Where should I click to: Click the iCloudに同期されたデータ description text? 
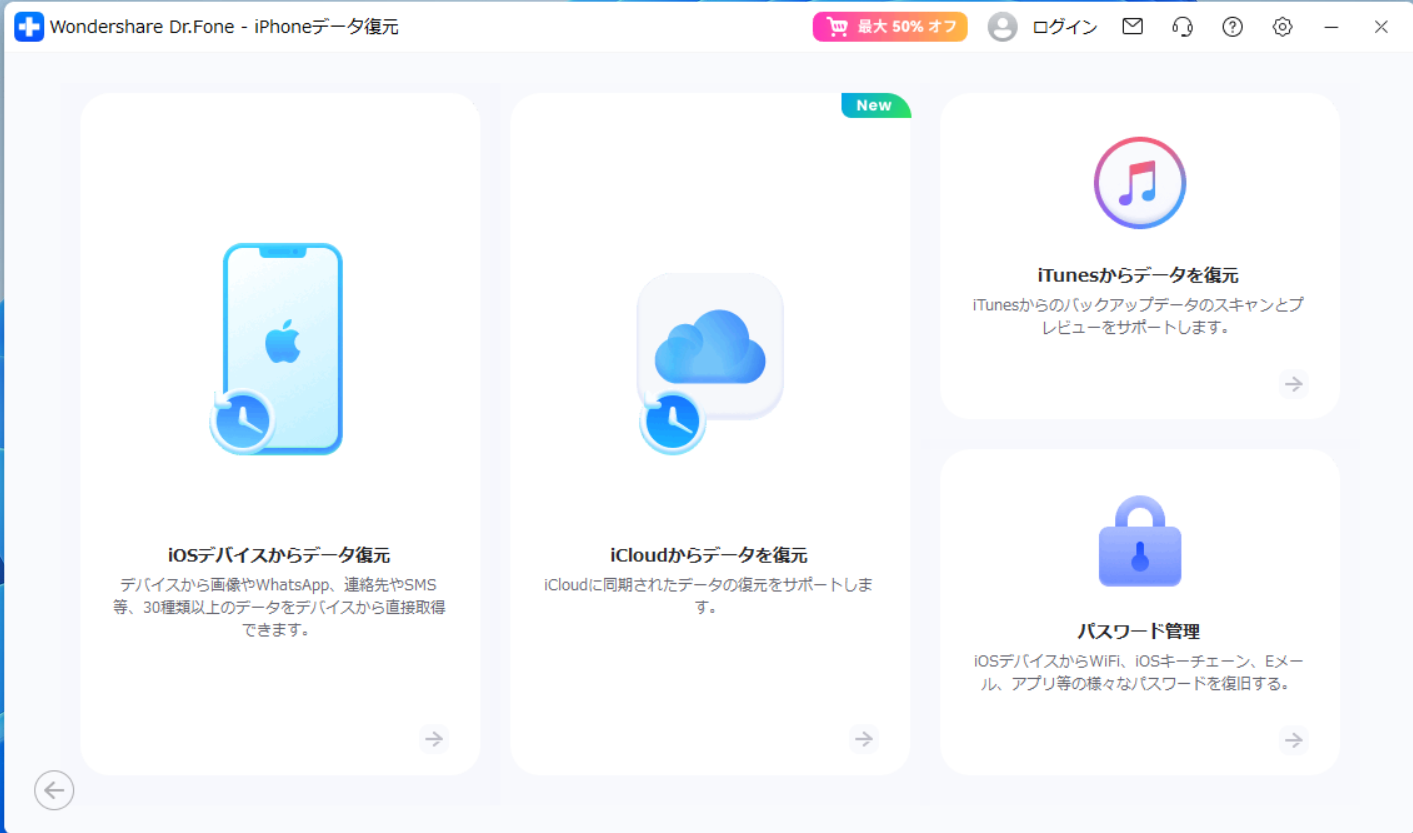[709, 595]
